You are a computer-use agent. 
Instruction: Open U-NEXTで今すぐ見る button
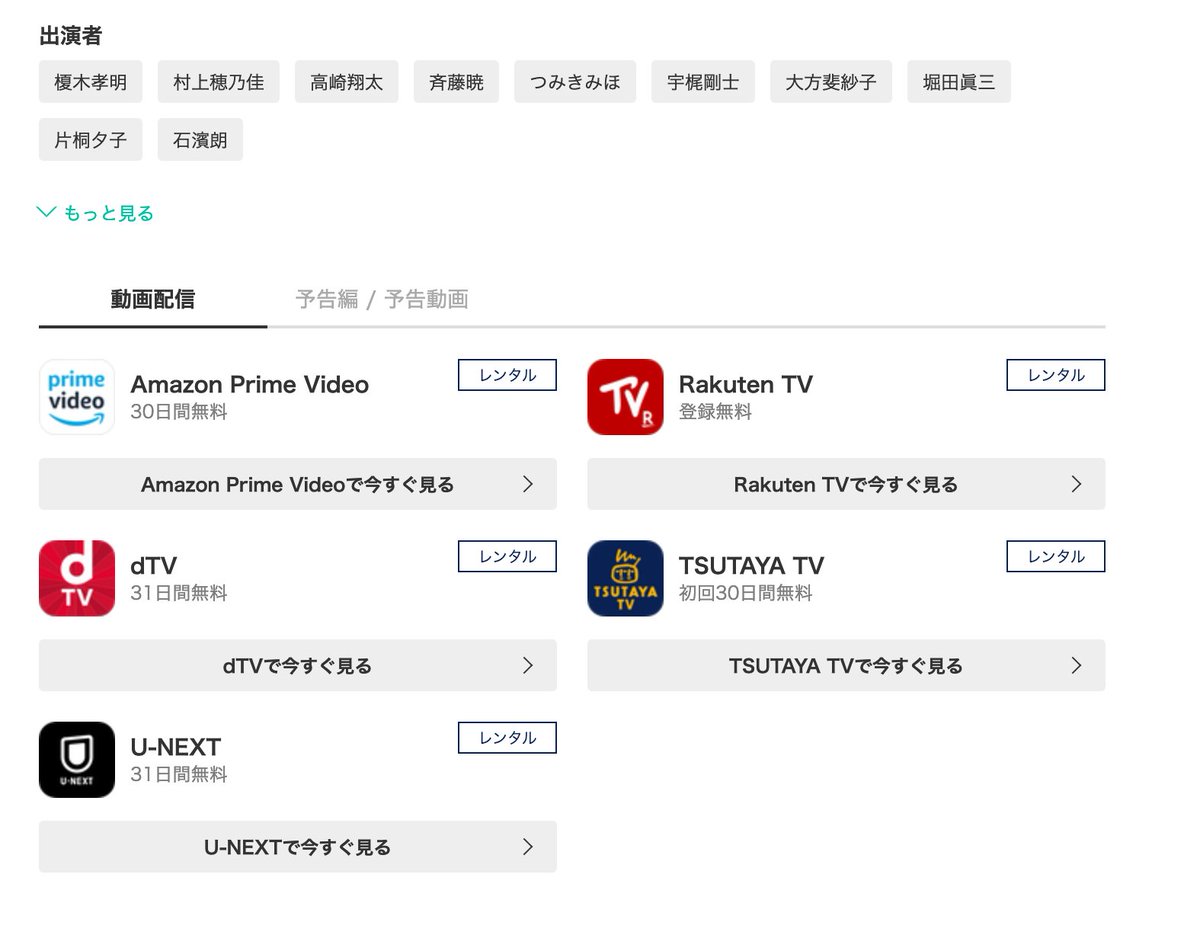pos(298,847)
